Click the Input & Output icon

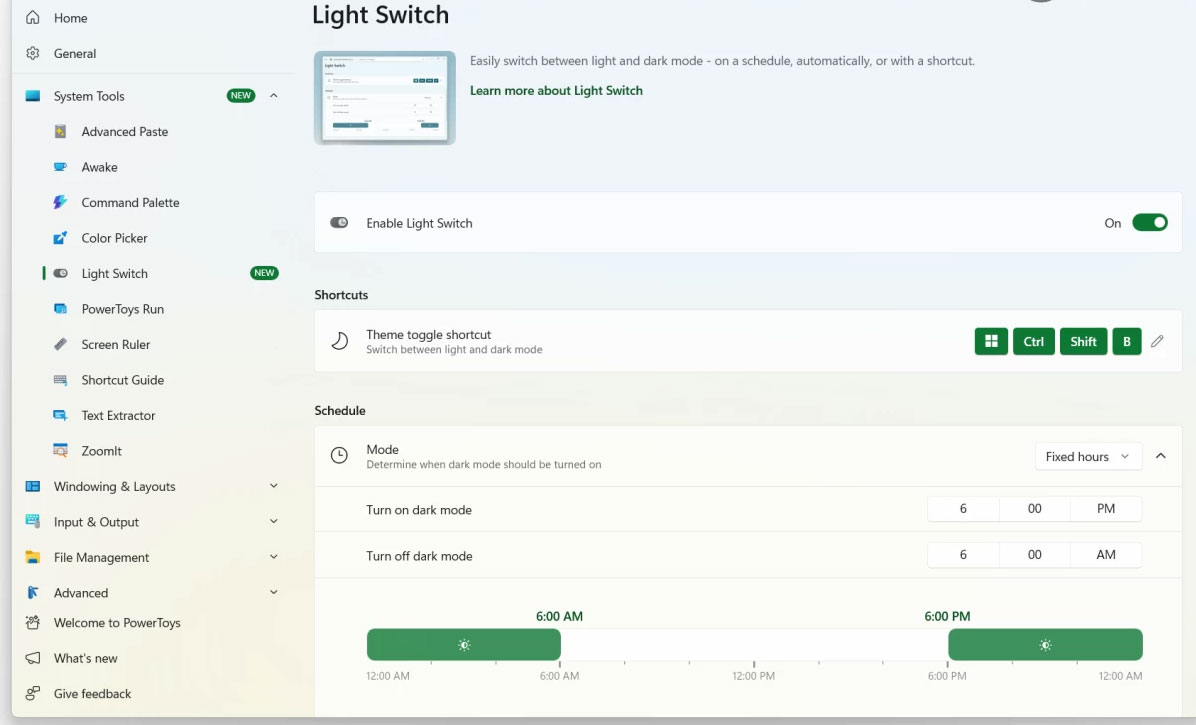pos(33,521)
